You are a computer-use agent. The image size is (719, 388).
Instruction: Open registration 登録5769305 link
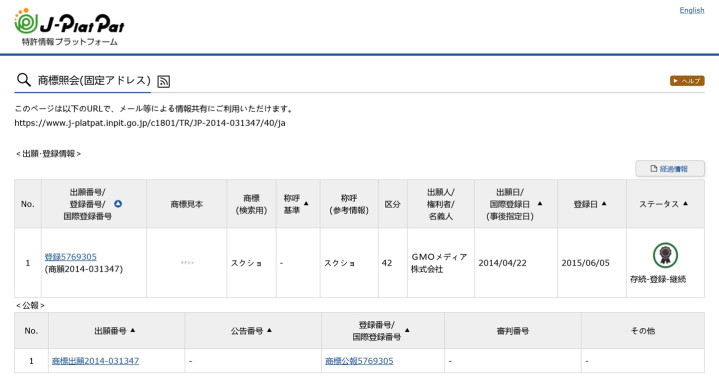coord(71,257)
